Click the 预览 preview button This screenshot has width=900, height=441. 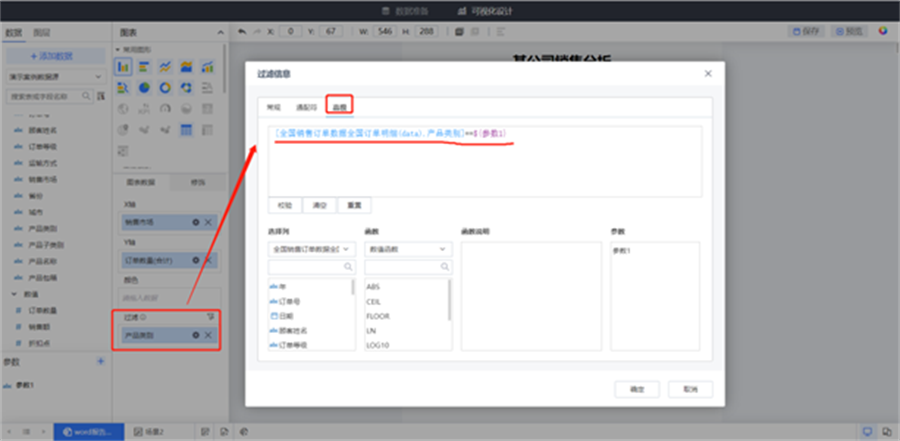coord(849,32)
